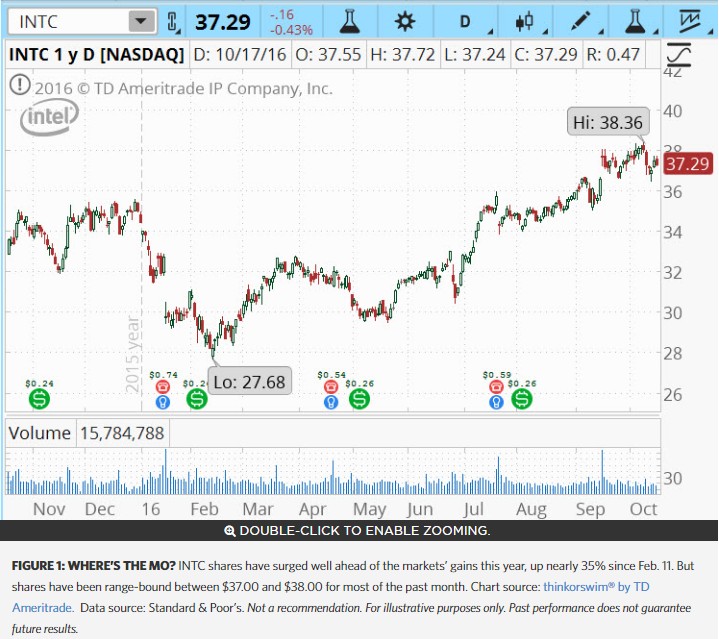
Task: Click the R: 0.47 range value
Action: 613,55
